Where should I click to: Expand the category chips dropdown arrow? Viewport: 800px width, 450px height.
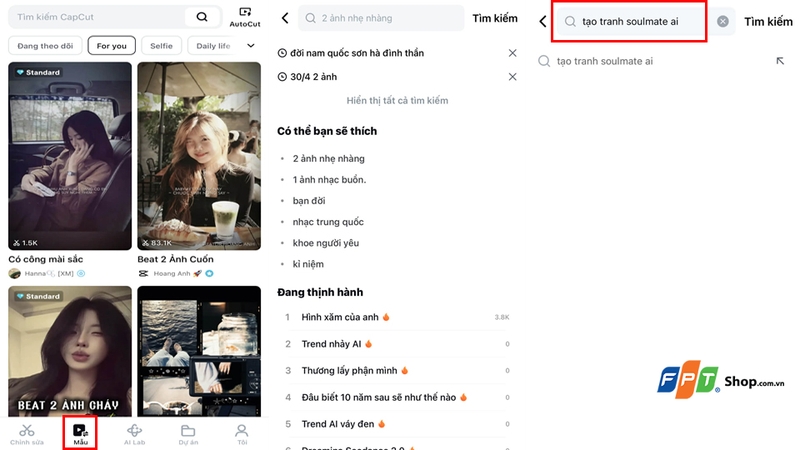click(x=251, y=45)
